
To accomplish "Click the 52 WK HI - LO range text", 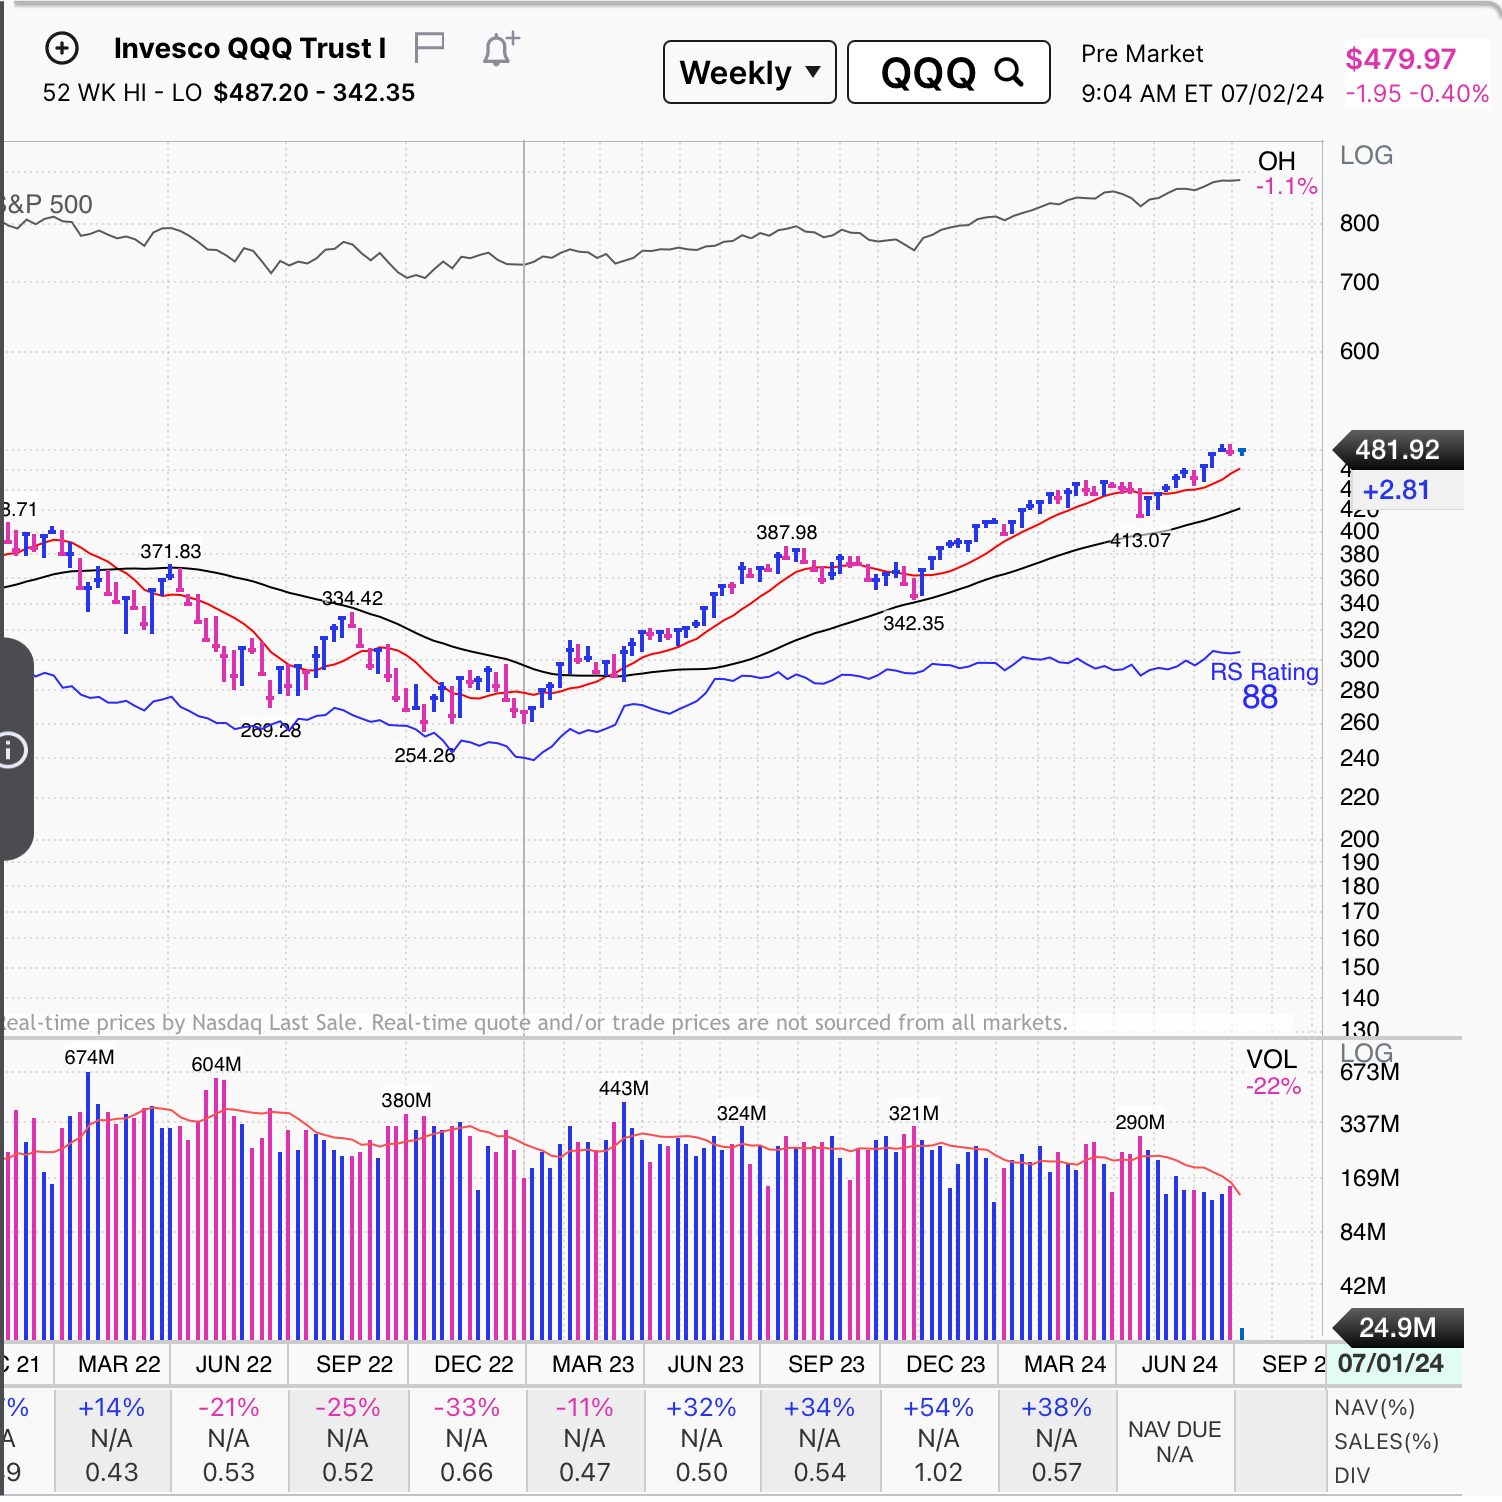I will coord(229,92).
